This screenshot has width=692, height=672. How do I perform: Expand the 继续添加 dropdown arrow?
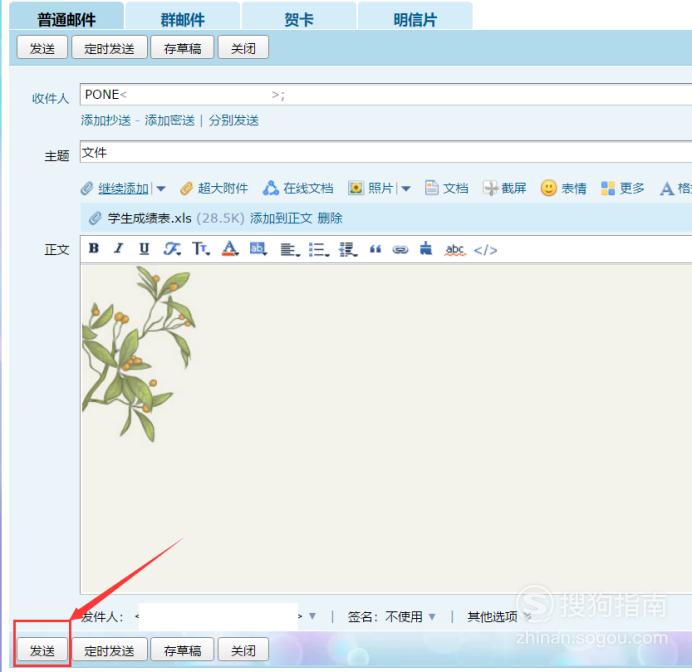tap(161, 189)
